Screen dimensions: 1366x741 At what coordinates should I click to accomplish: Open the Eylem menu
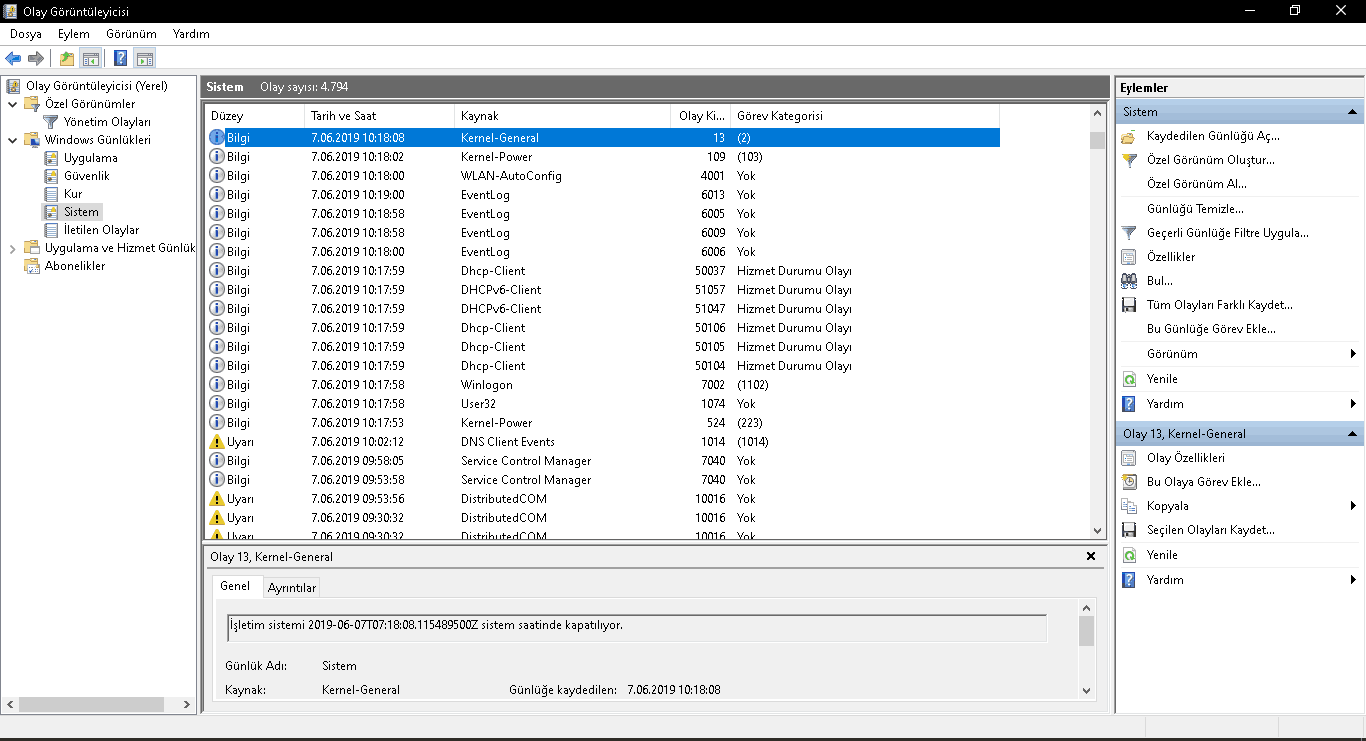click(74, 34)
